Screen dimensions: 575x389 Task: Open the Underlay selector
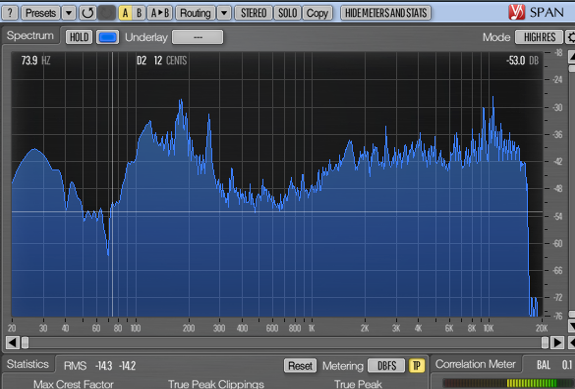[197, 37]
